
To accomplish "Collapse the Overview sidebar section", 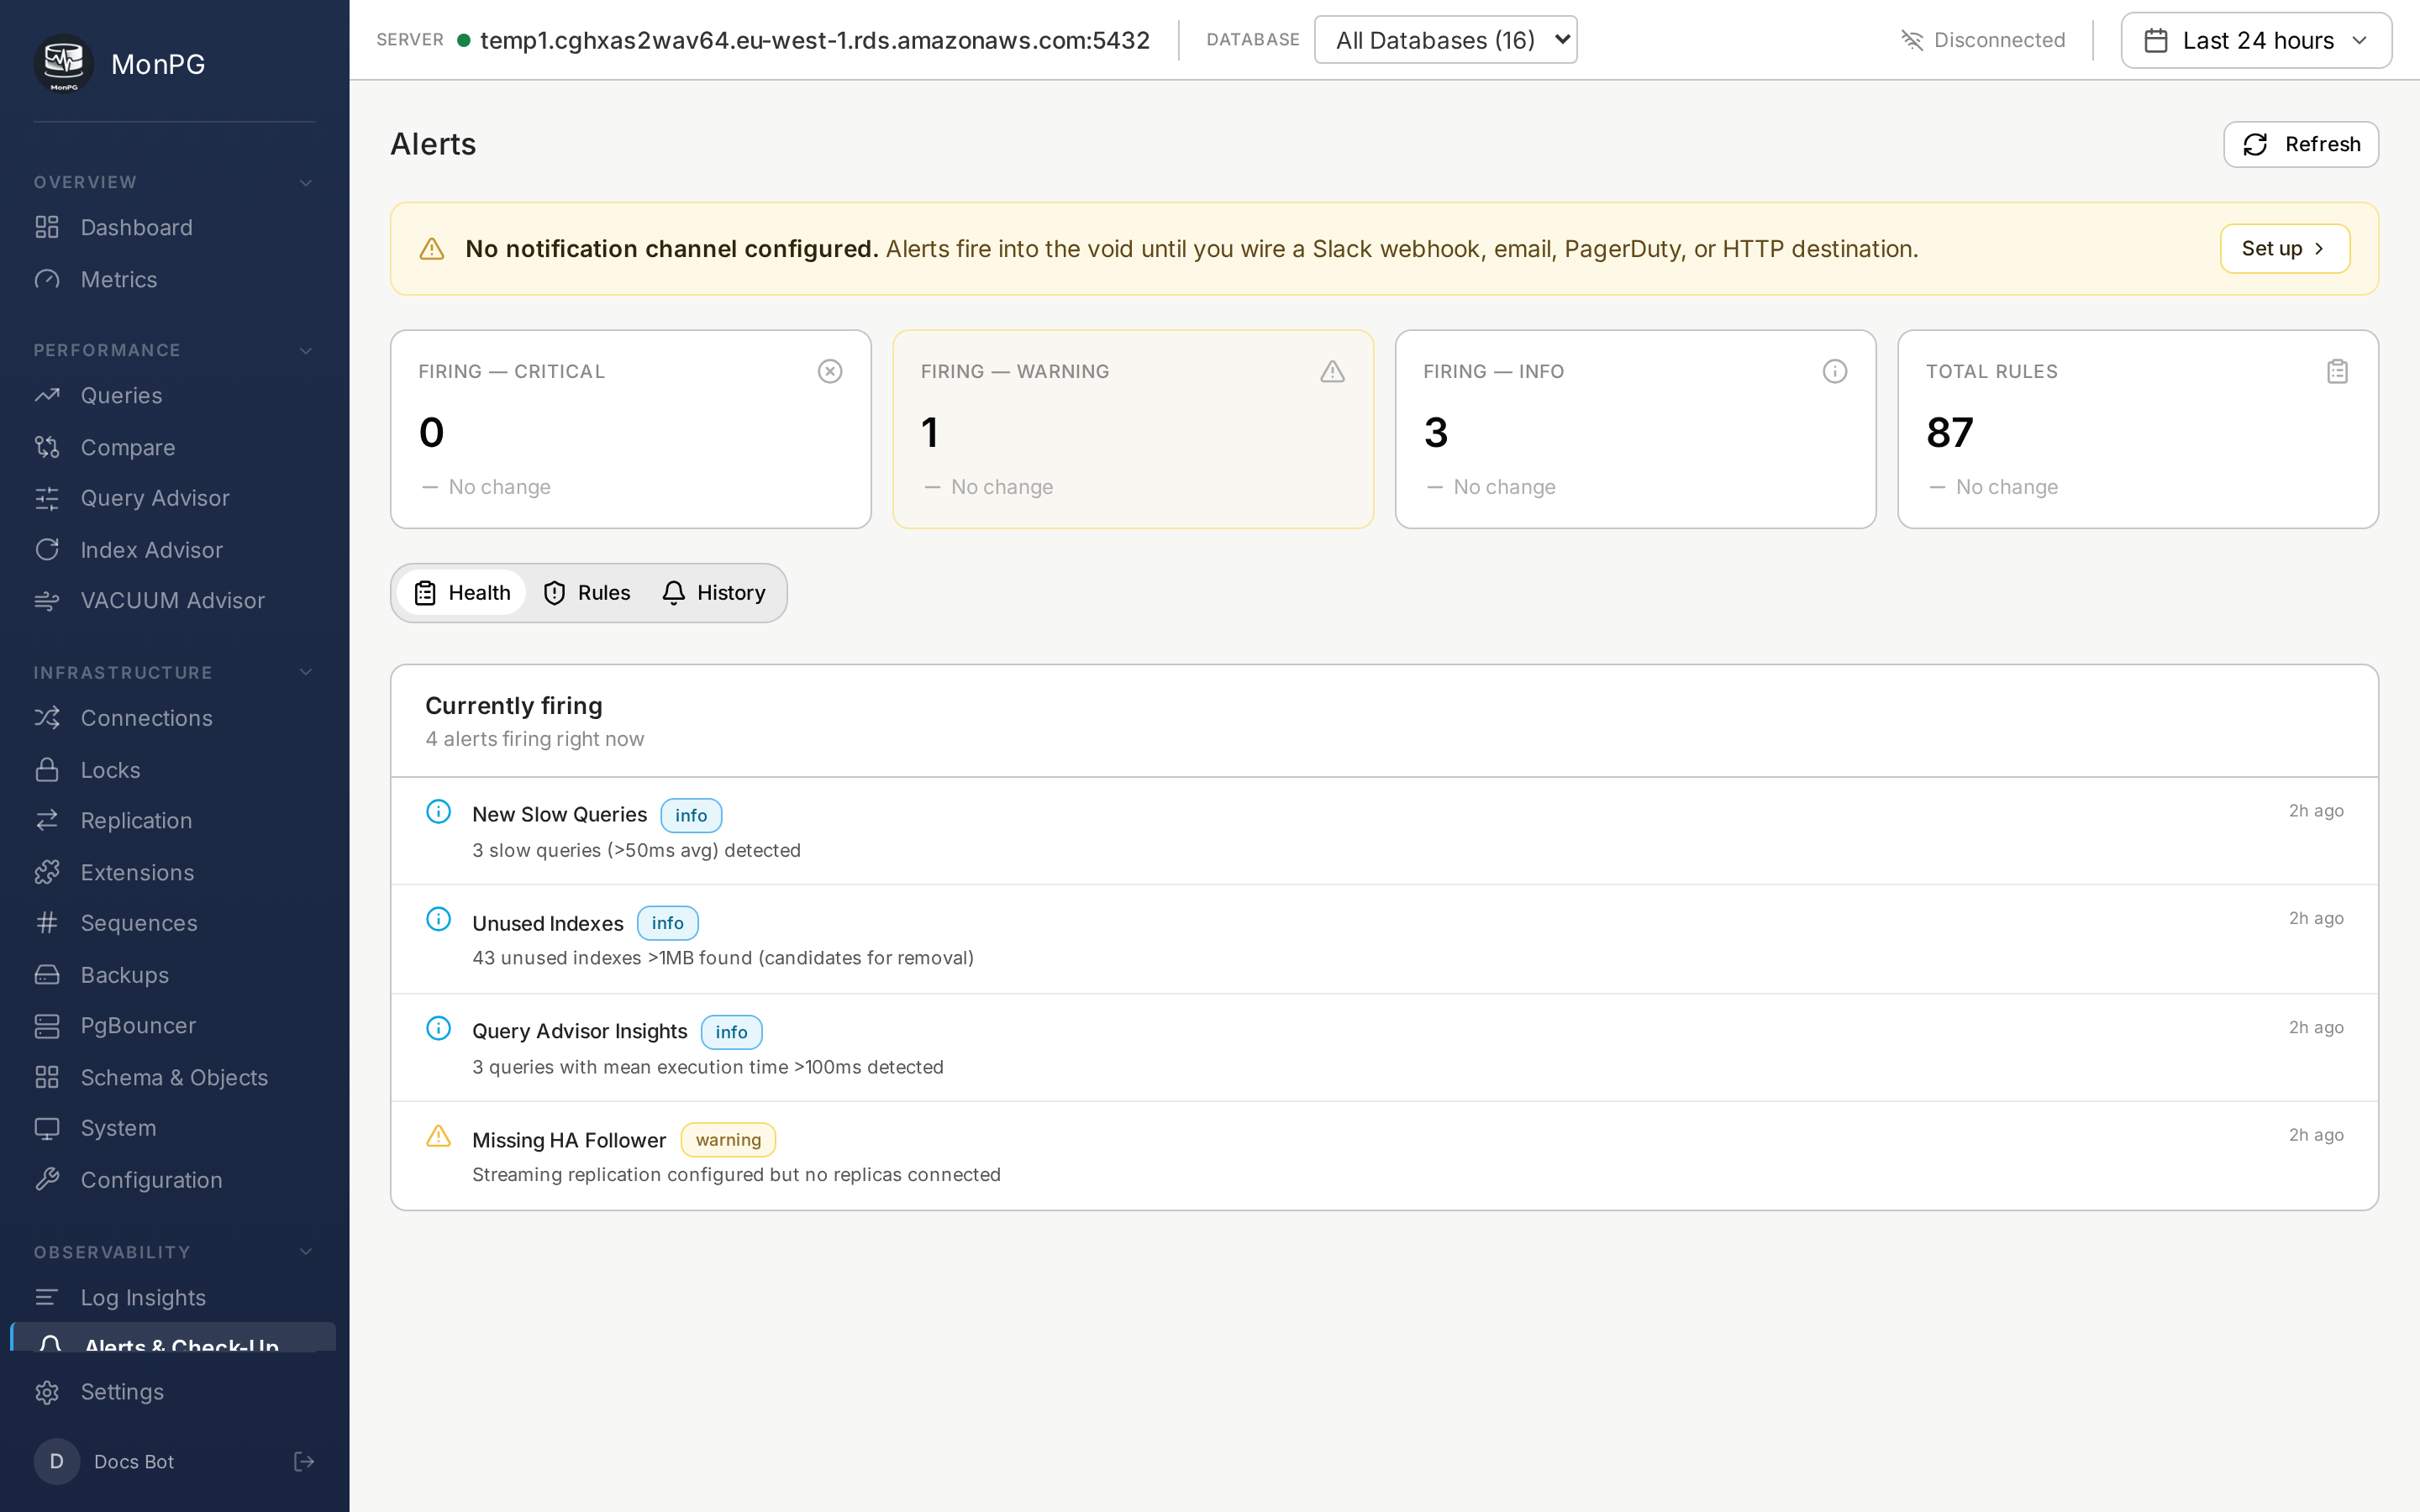I will click(306, 182).
